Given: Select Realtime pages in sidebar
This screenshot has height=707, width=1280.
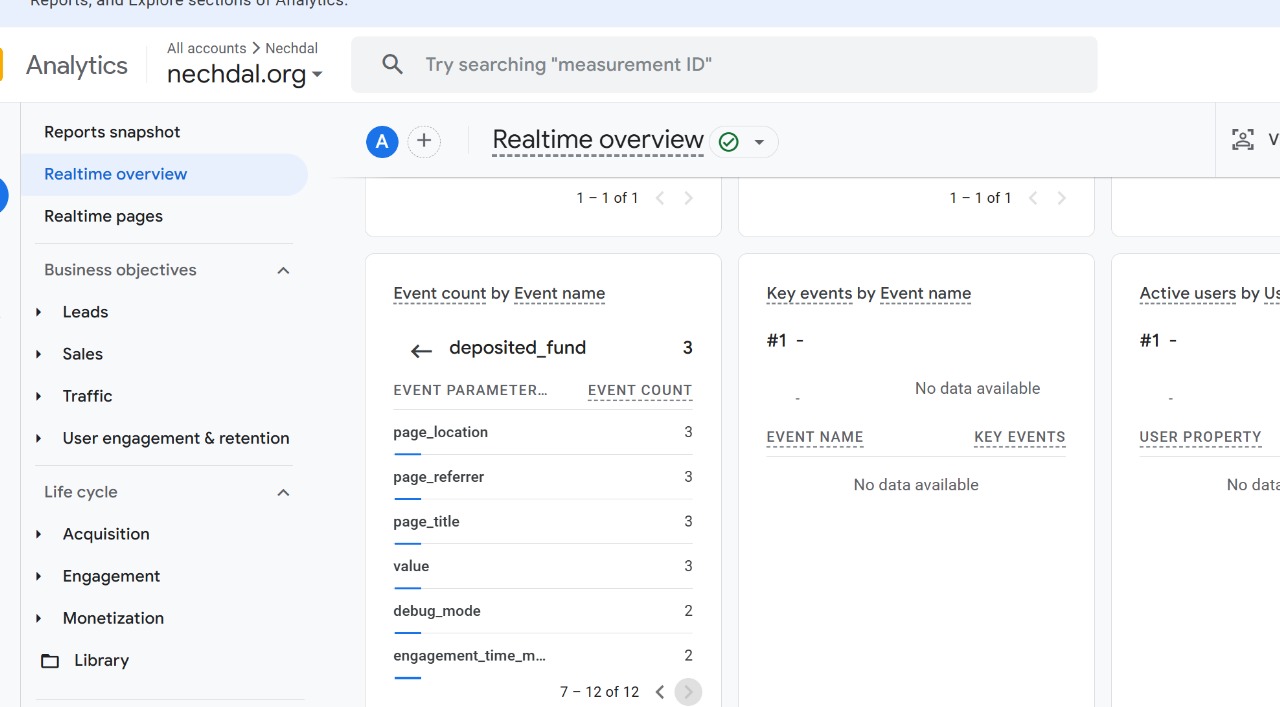Looking at the screenshot, I should pyautogui.click(x=103, y=216).
